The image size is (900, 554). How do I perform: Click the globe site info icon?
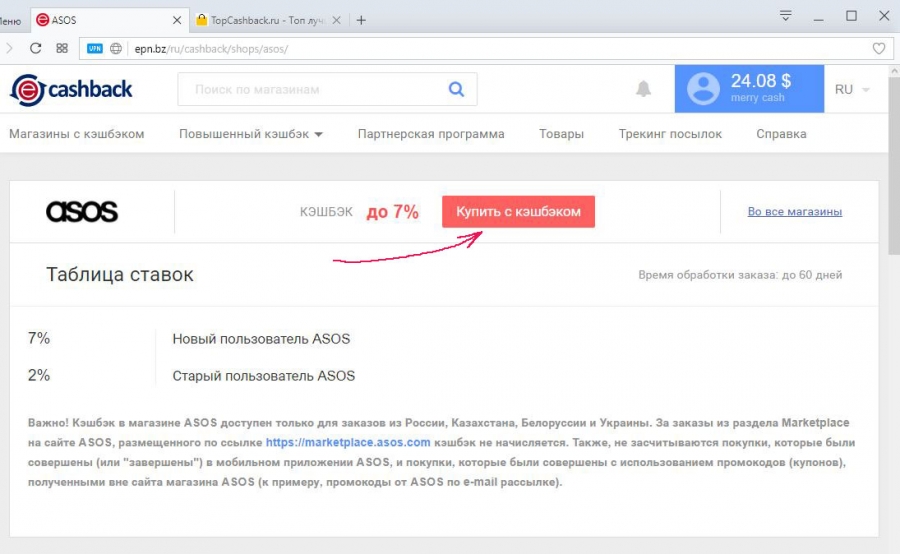tap(116, 49)
